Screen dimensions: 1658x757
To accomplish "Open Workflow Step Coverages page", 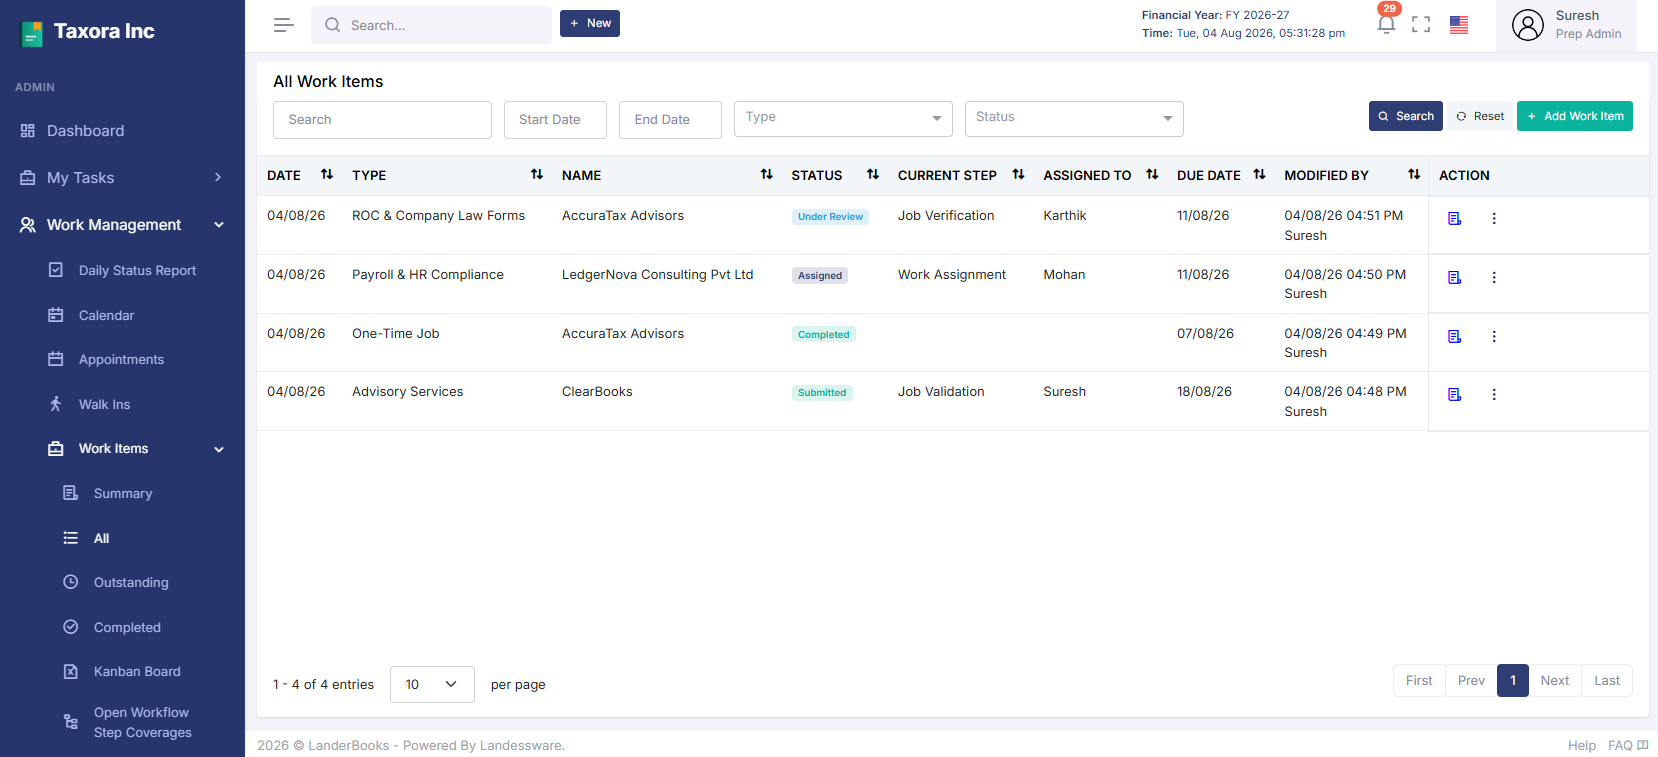I will point(142,722).
